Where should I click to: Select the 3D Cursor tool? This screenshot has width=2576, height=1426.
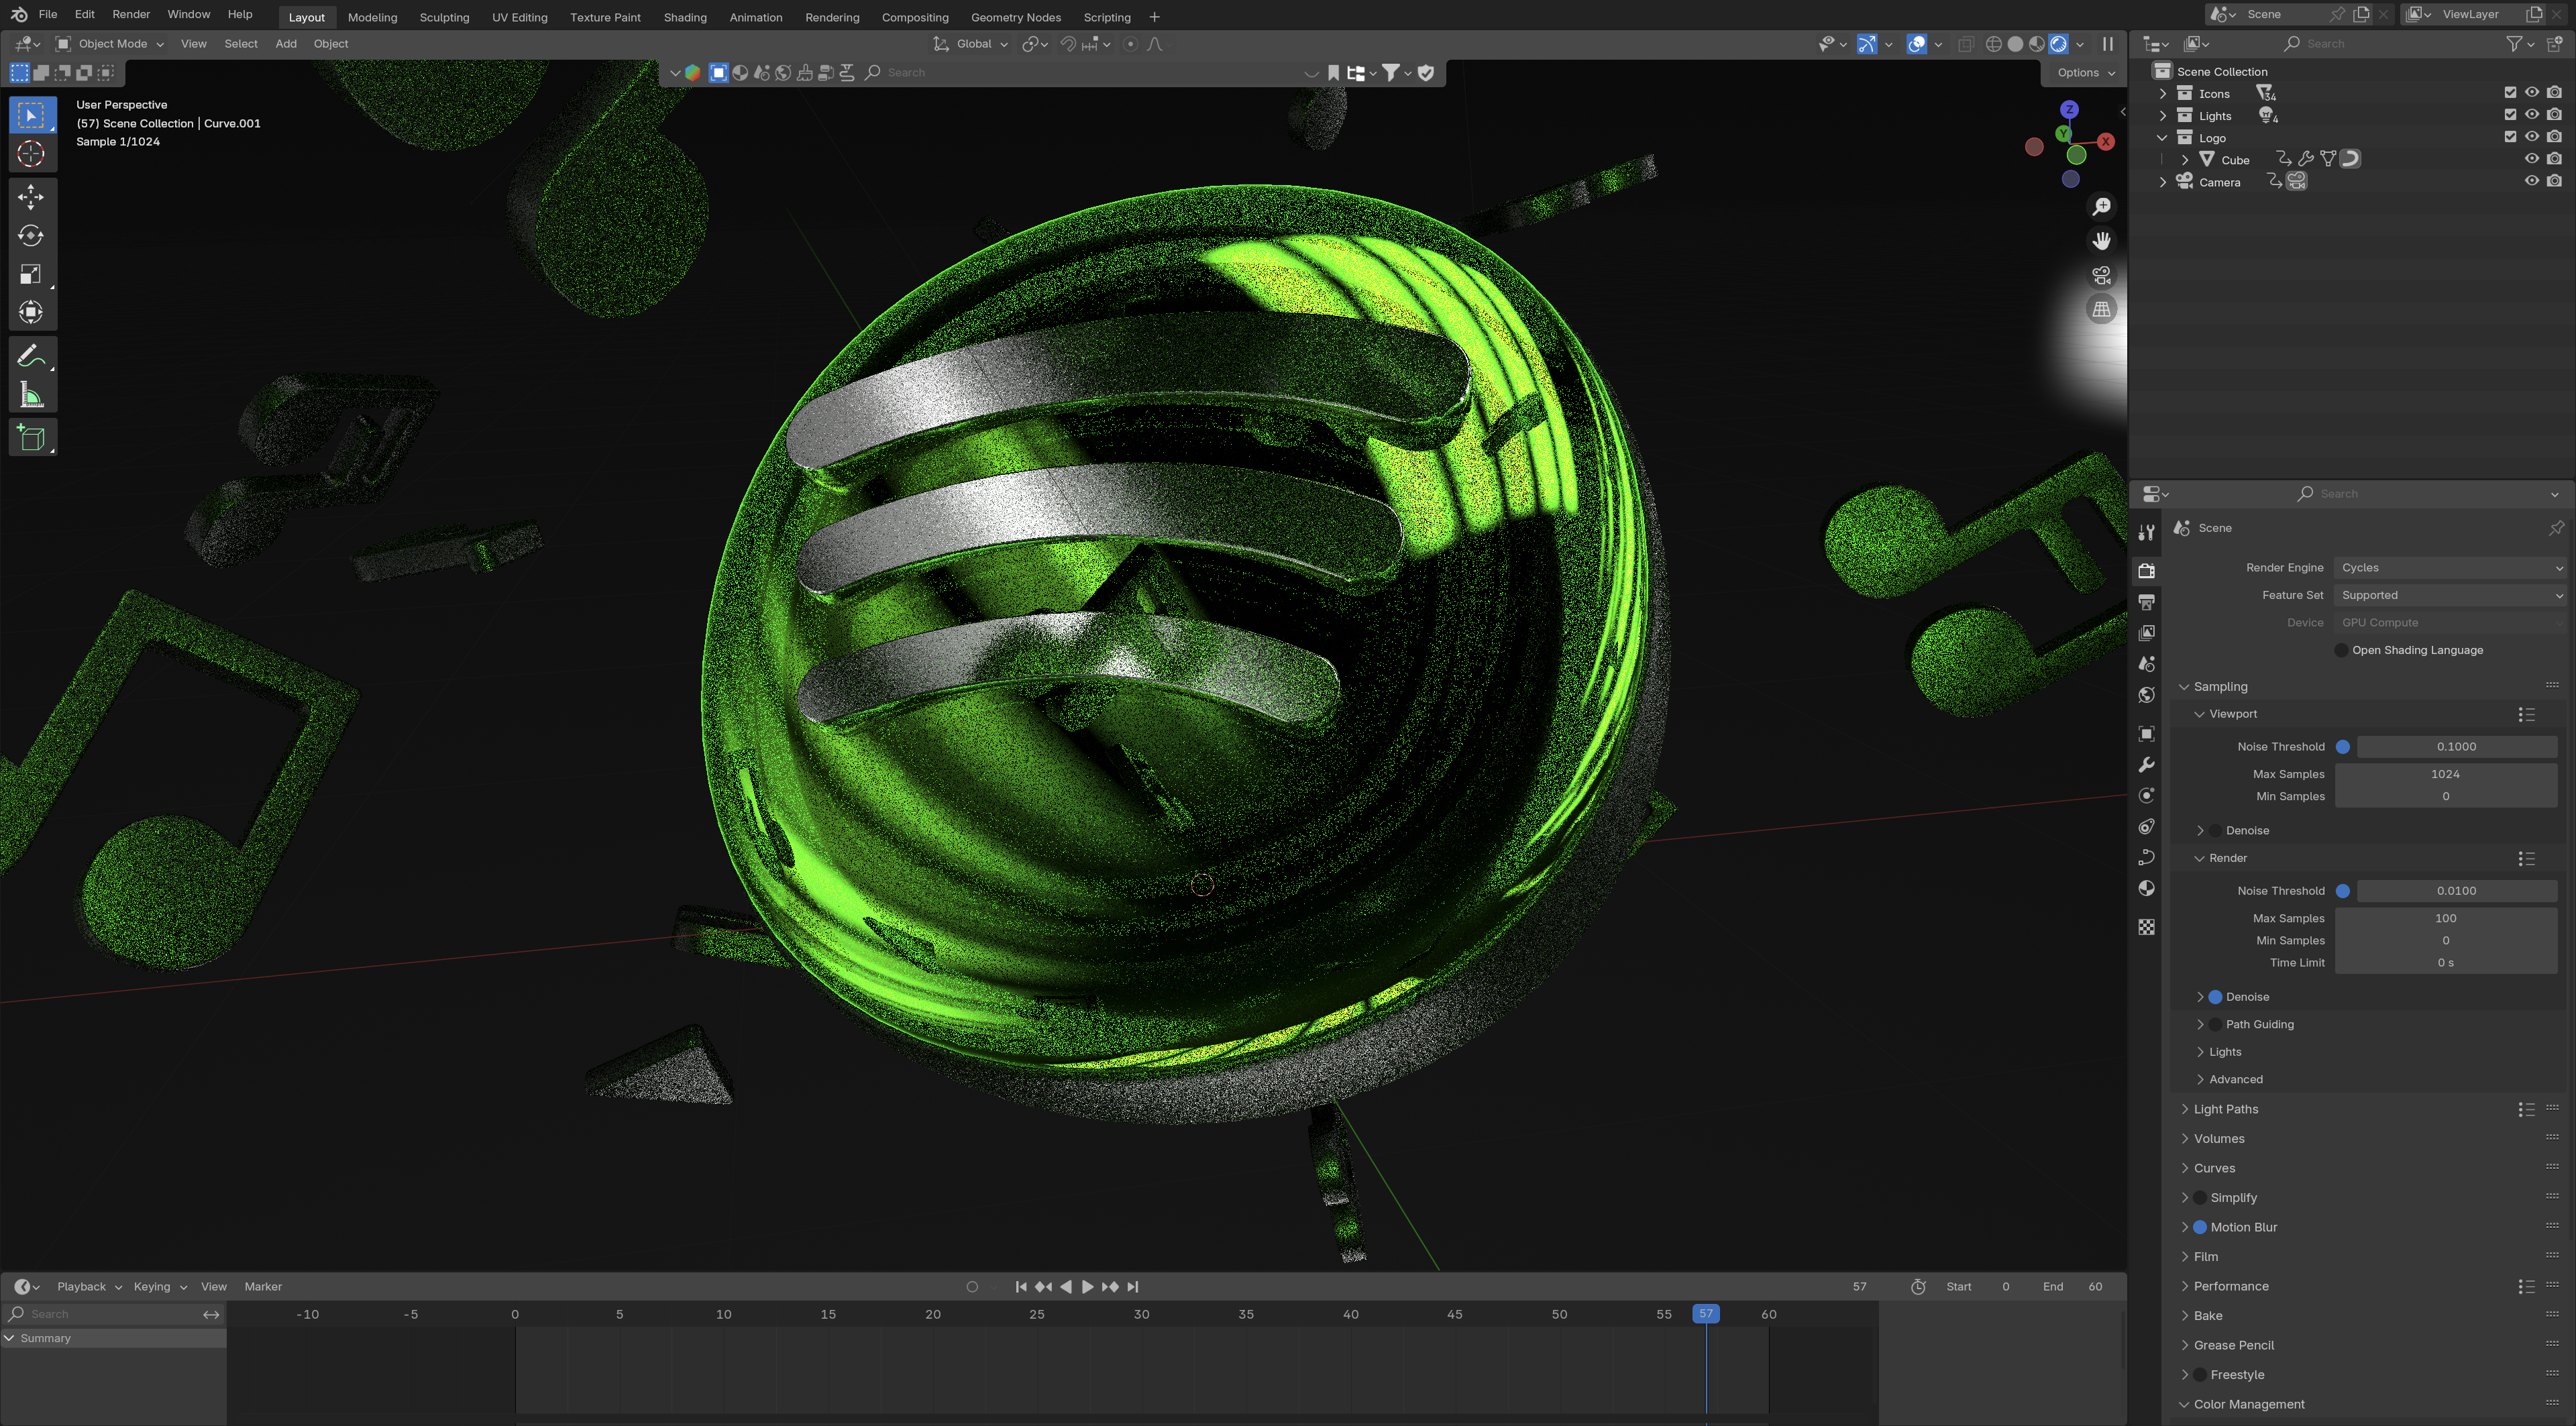31,154
